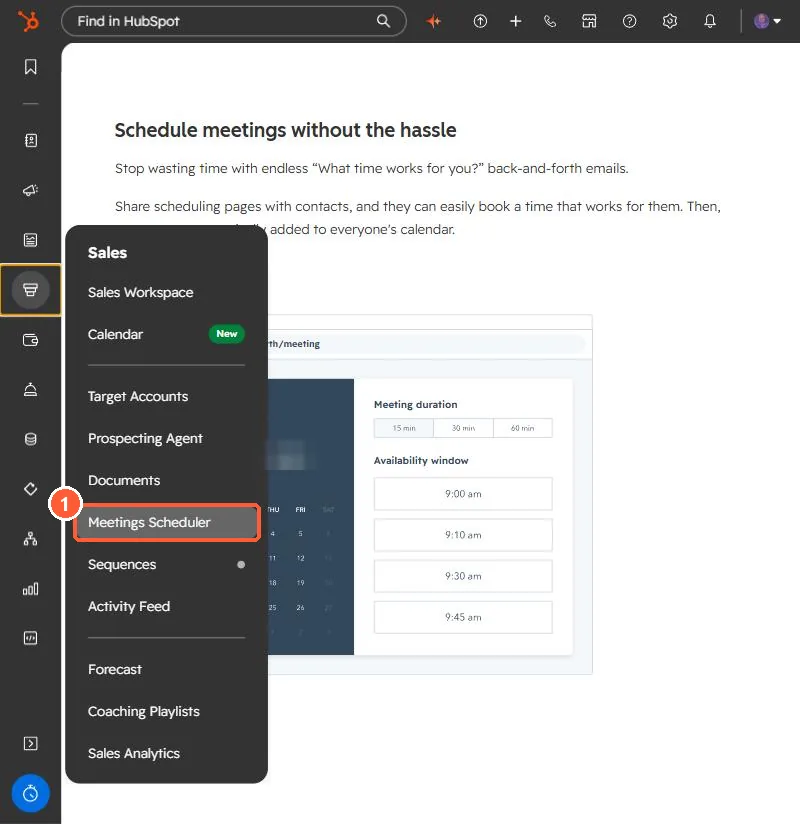The image size is (800, 824).
Task: Click the HubSpot sprocket logo
Action: [28, 21]
